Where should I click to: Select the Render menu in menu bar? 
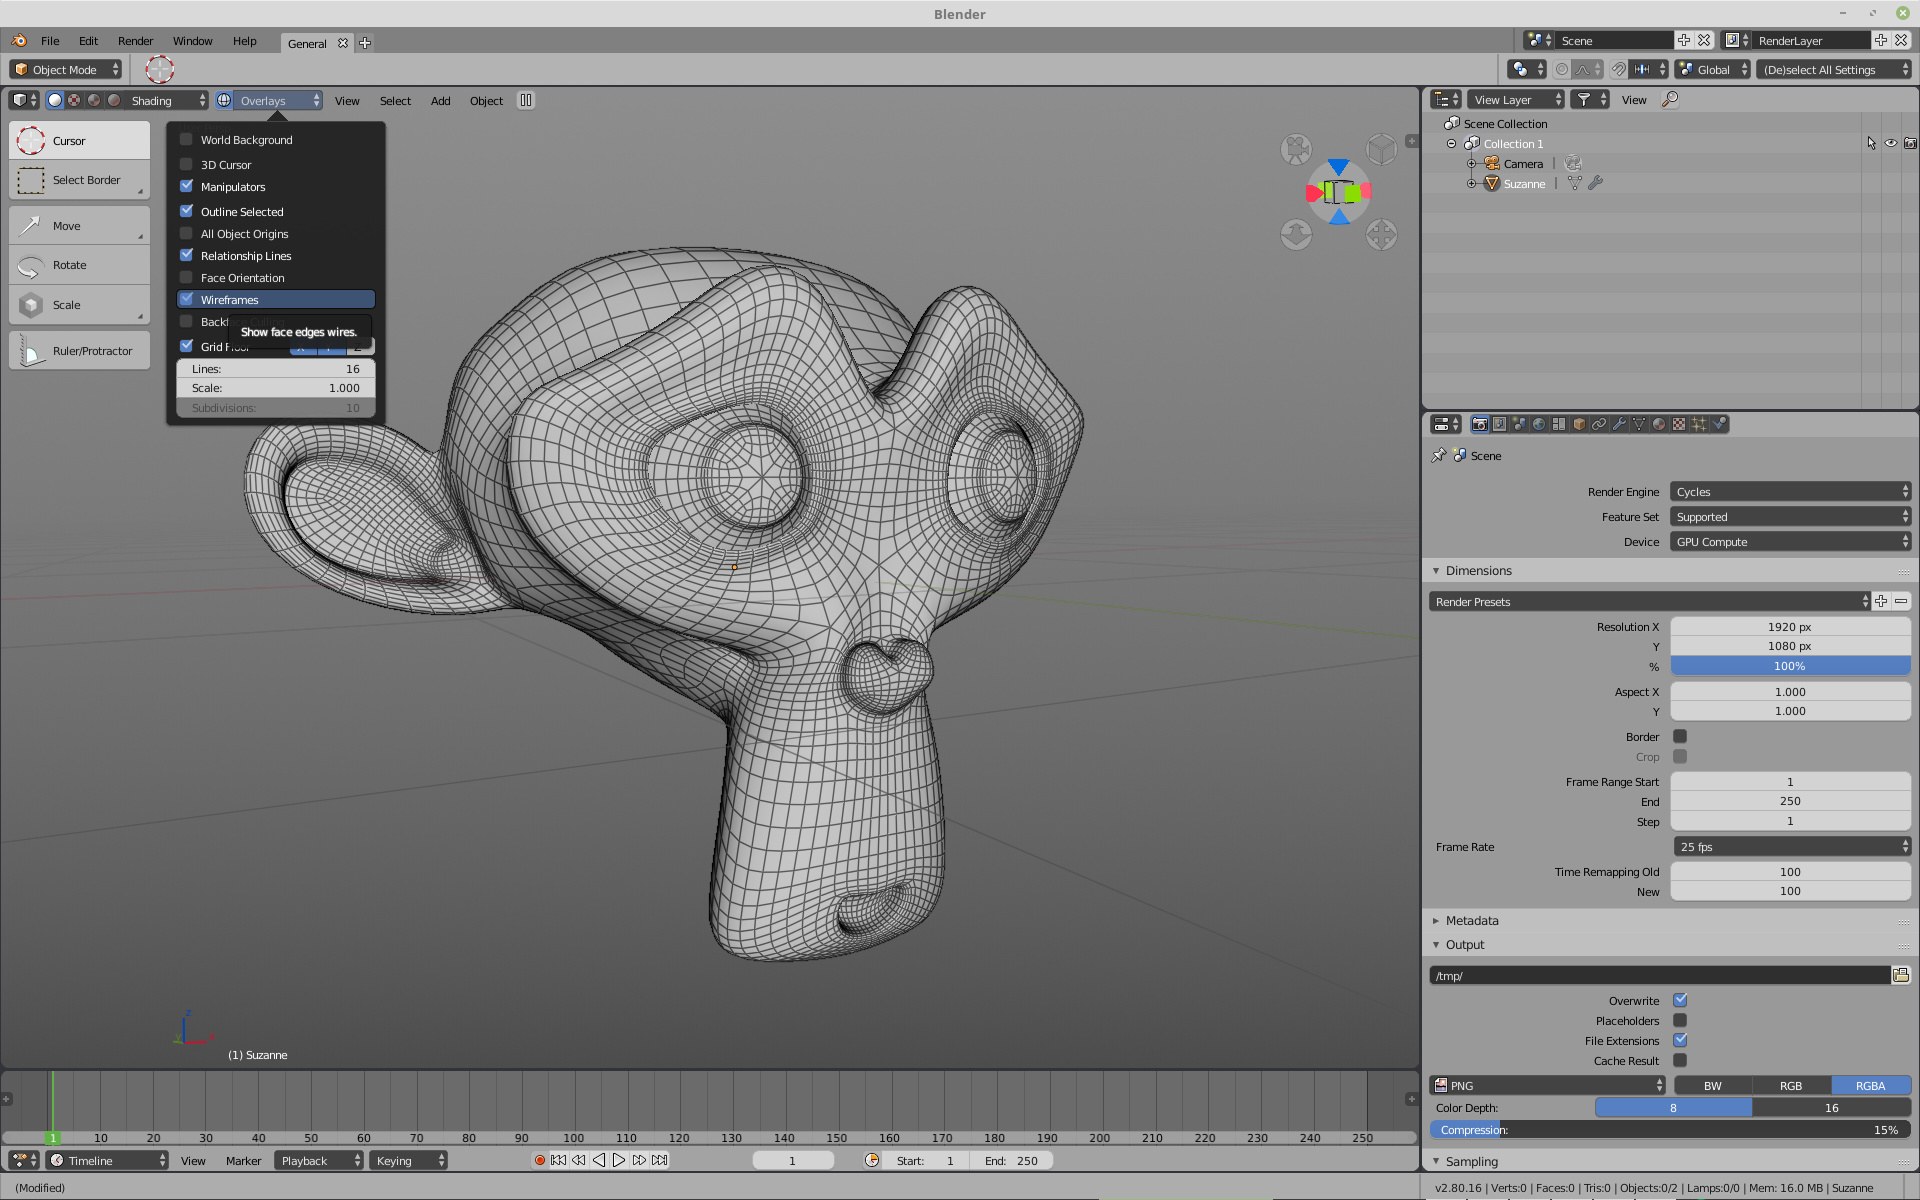click(133, 40)
